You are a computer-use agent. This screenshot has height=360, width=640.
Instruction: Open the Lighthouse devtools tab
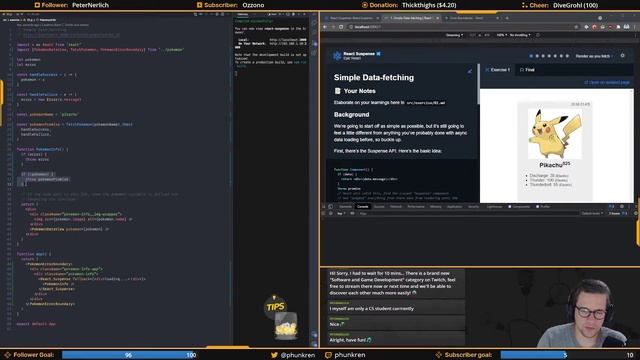click(494, 207)
